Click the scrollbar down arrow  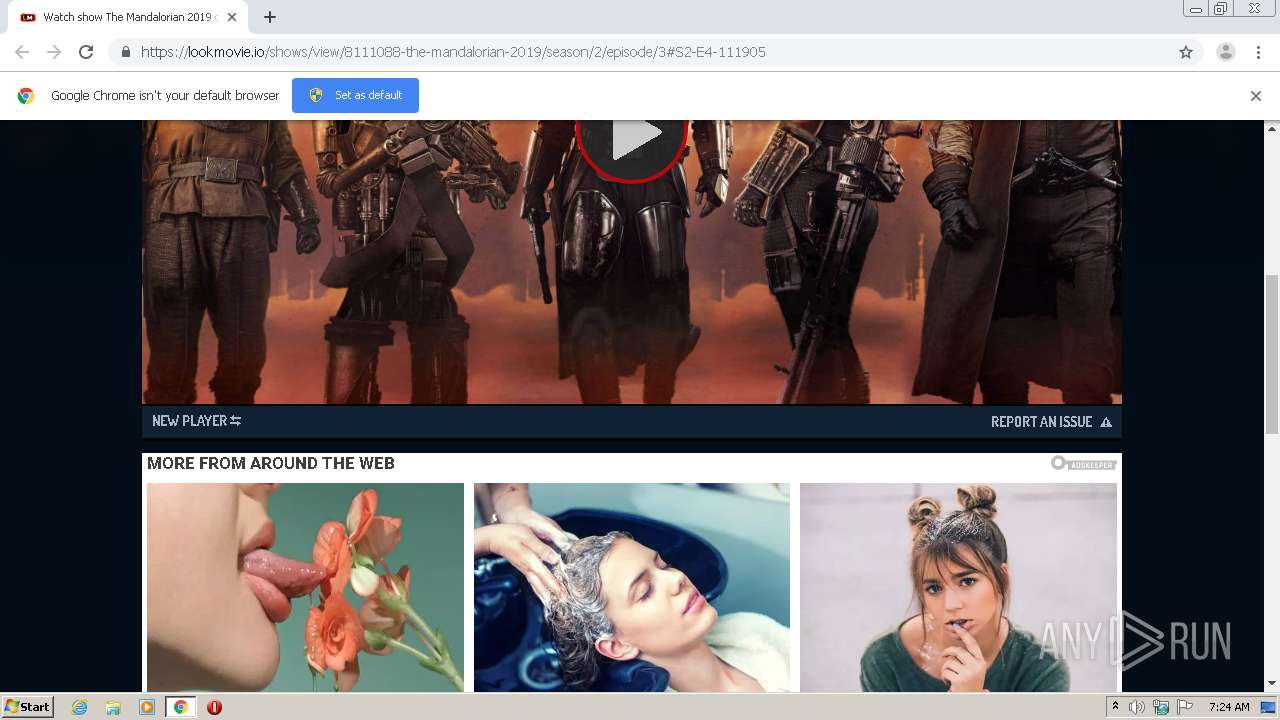pyautogui.click(x=1272, y=684)
